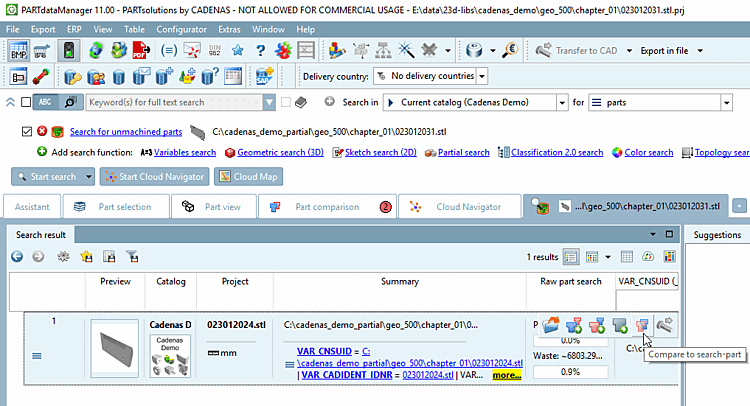
Task: Click the SAP icon in second toolbar
Action: tap(264, 76)
